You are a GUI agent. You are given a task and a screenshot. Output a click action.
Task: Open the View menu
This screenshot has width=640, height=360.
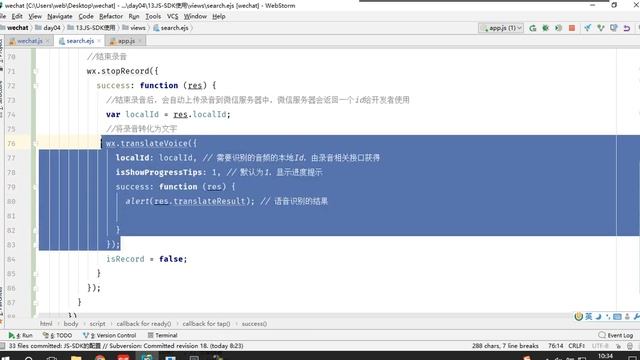pyautogui.click(x=35, y=16)
